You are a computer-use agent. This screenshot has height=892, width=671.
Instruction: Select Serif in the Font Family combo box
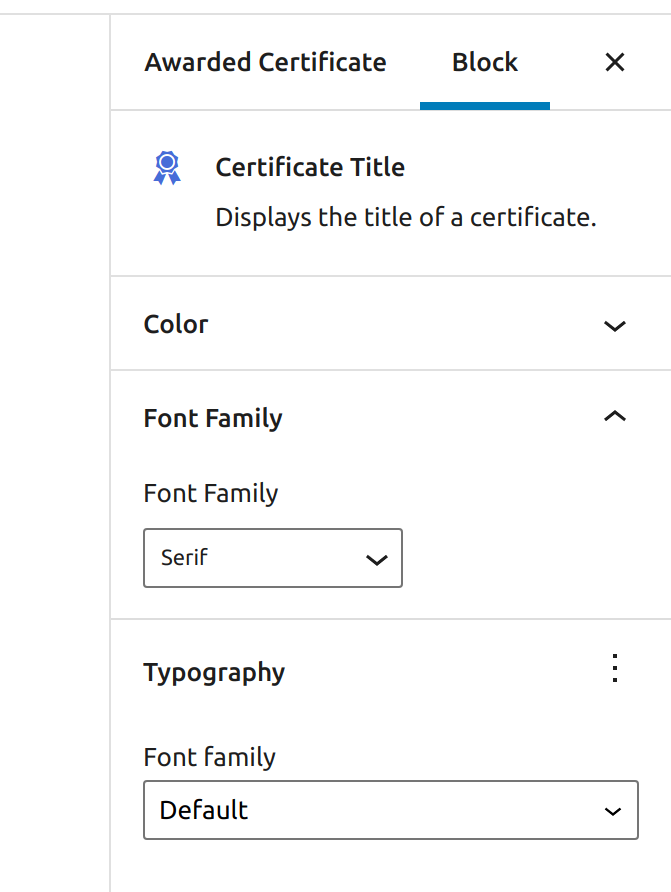pyautogui.click(x=272, y=558)
